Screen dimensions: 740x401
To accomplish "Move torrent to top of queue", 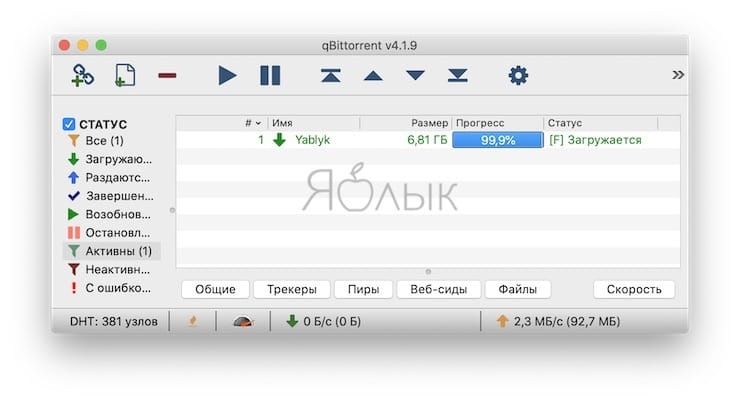I will pyautogui.click(x=331, y=75).
